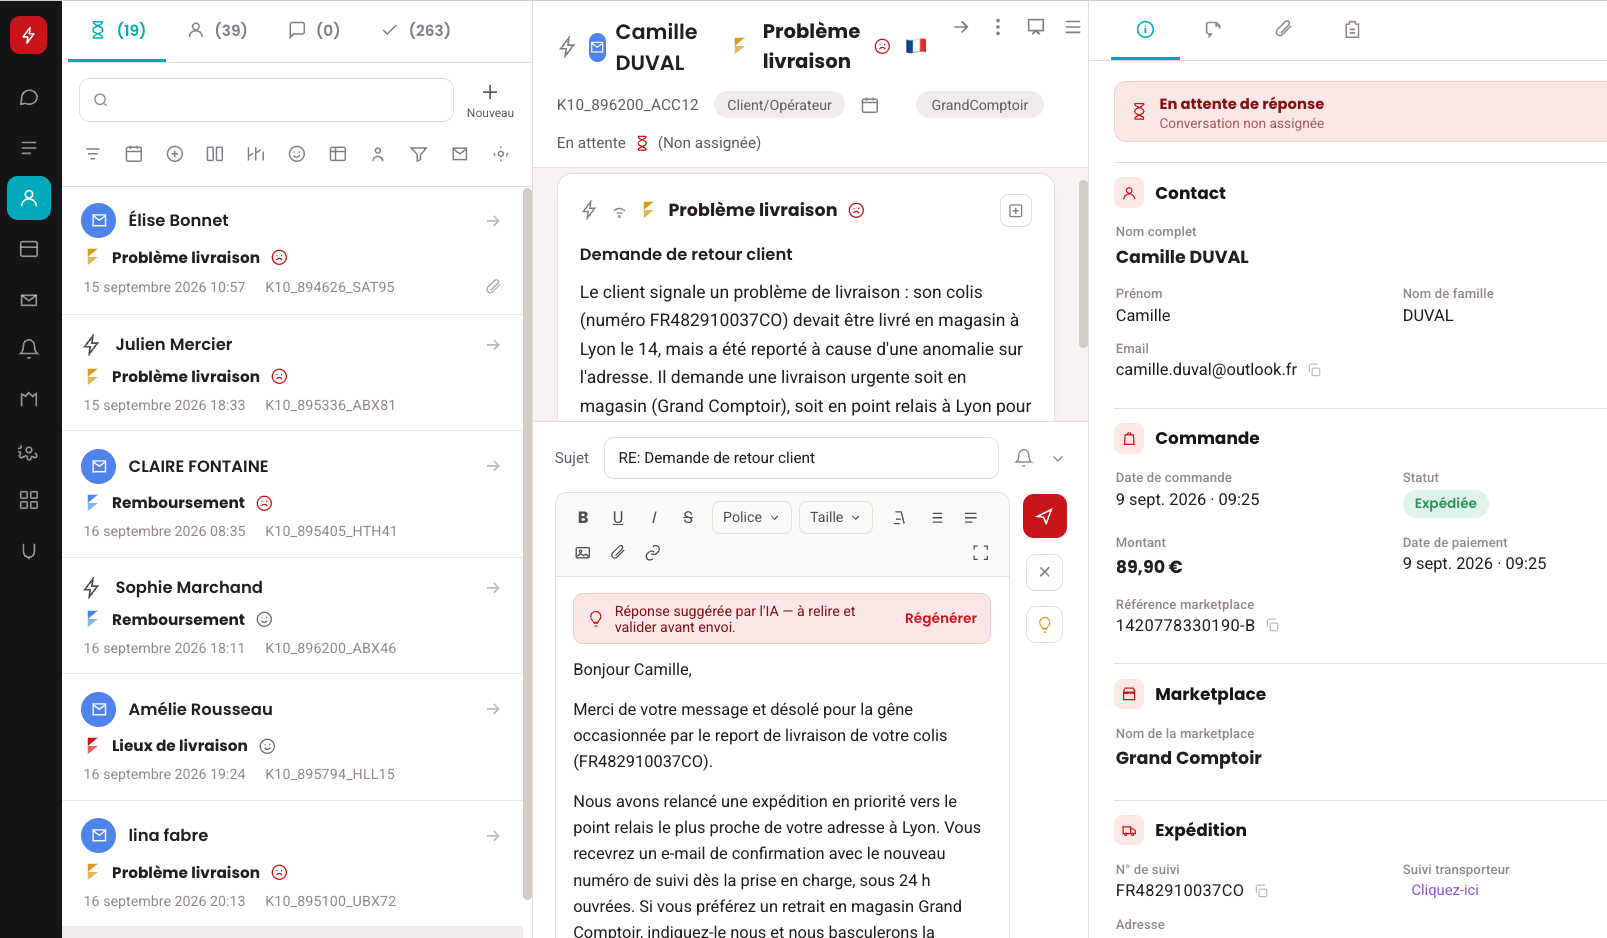Send the reply with the red send button

click(1044, 516)
